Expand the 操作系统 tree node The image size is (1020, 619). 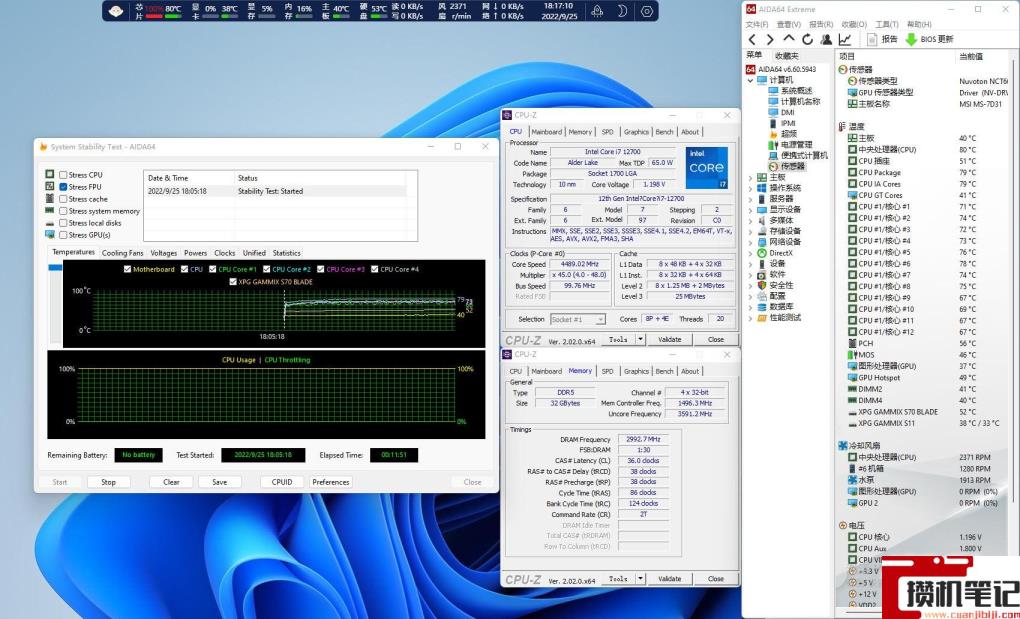coord(751,188)
